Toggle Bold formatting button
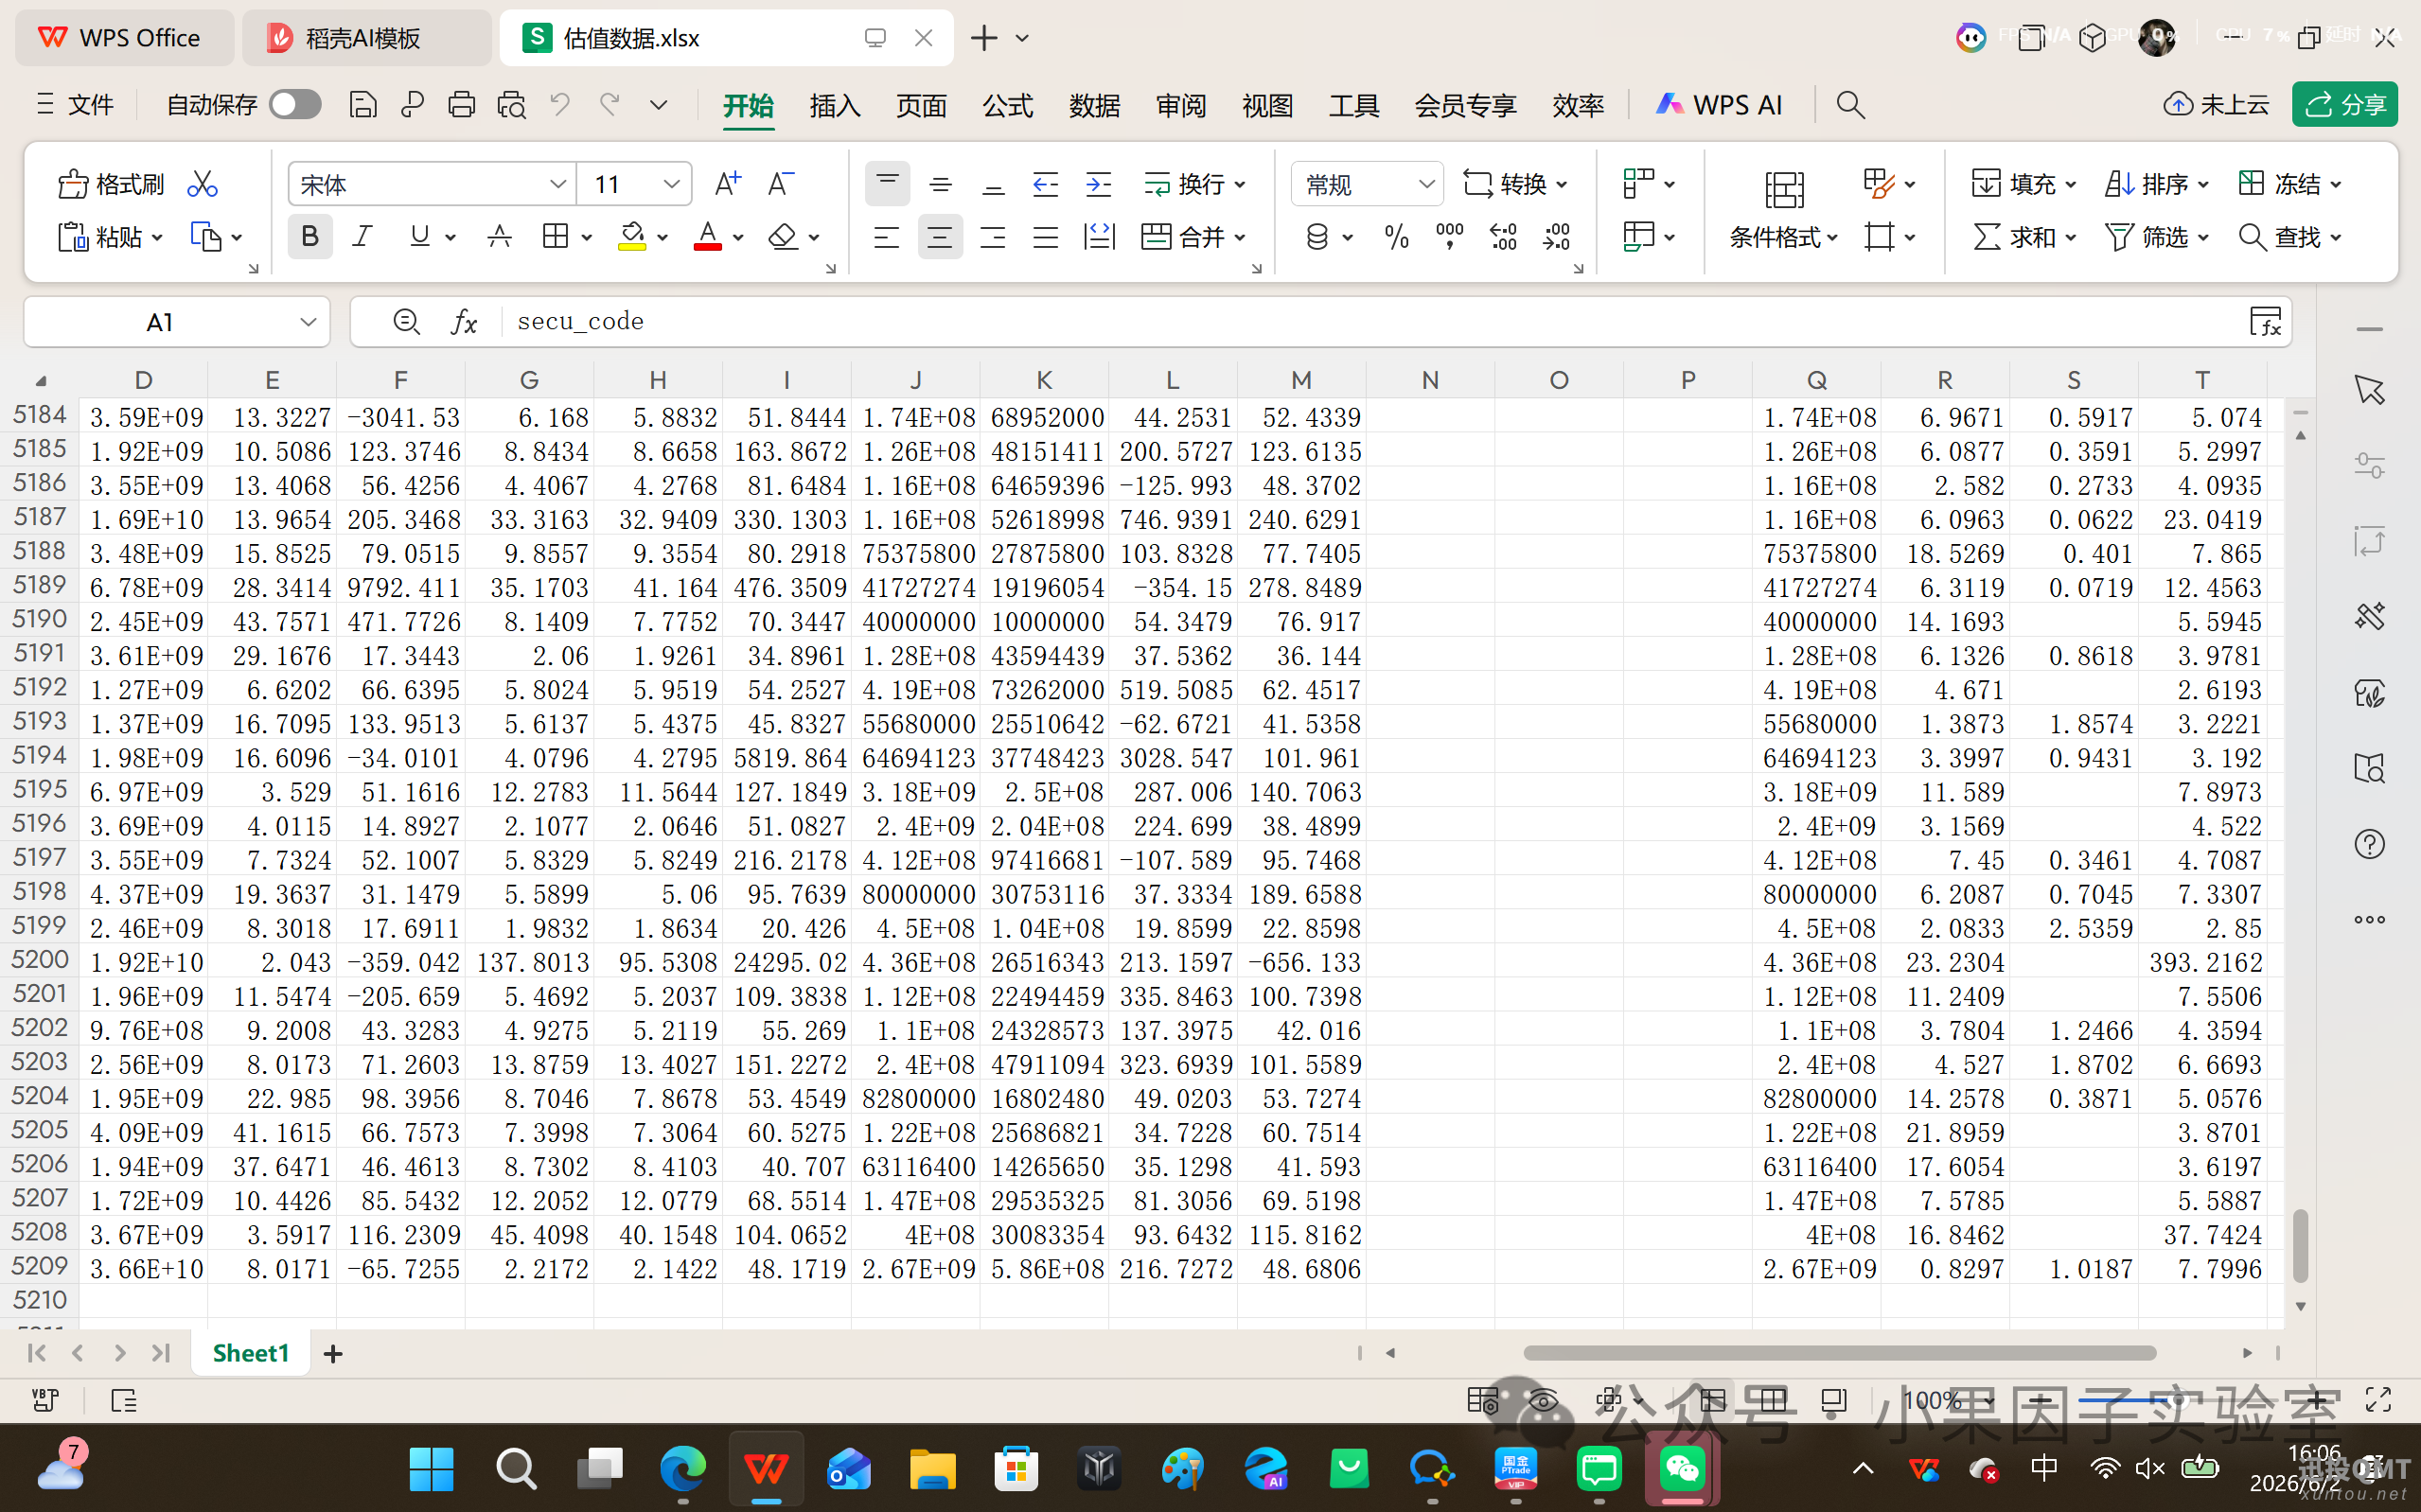The width and height of the screenshot is (2421, 1512). (310, 237)
